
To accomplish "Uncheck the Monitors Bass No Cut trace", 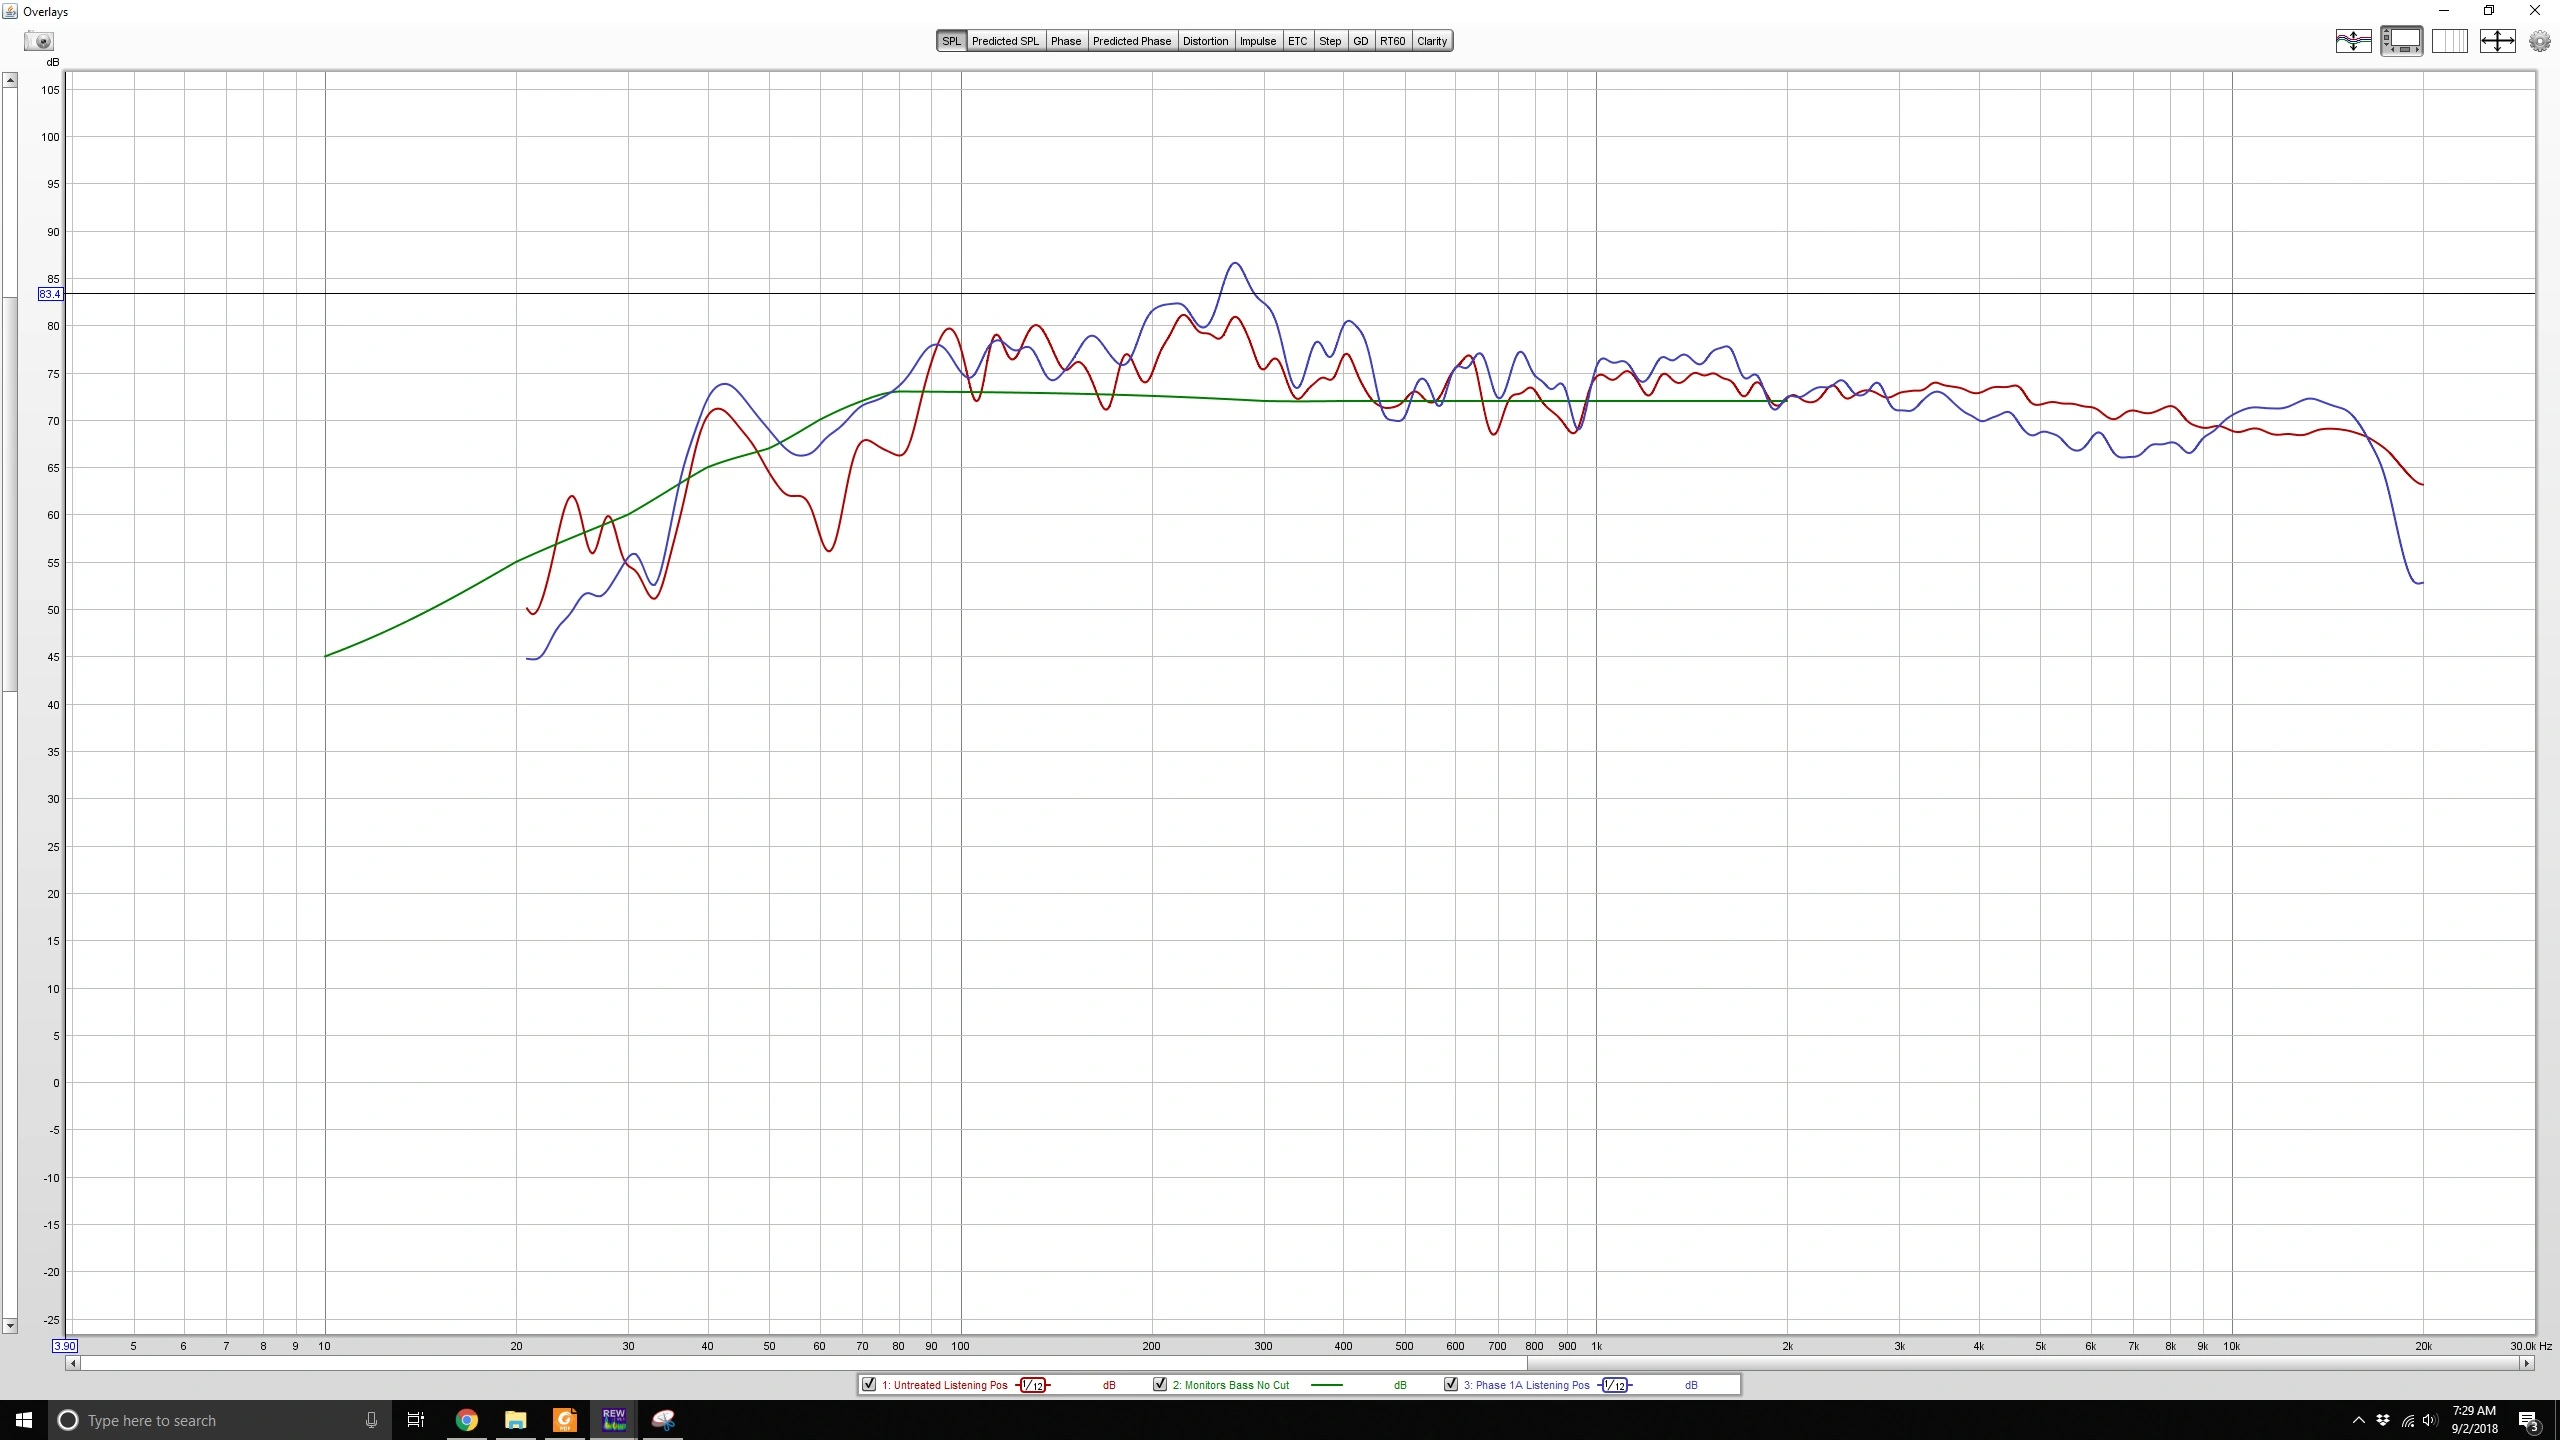I will 1160,1384.
